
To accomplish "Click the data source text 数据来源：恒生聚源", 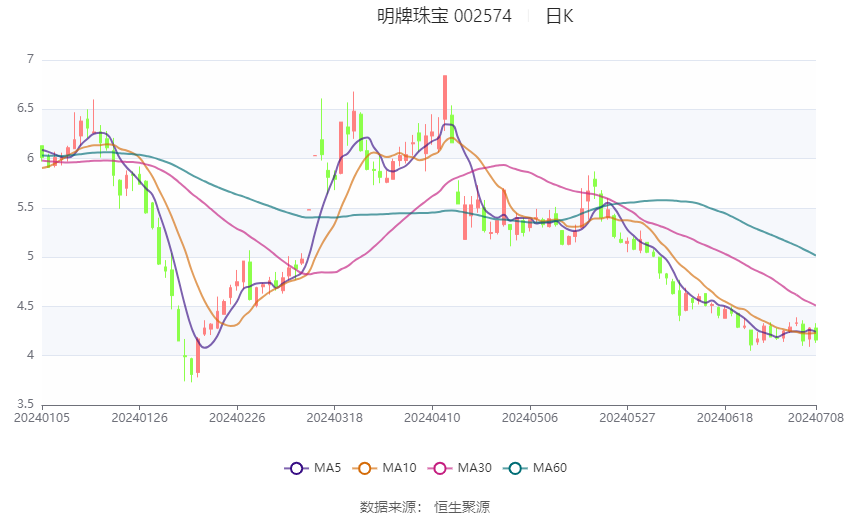I will pos(425,507).
